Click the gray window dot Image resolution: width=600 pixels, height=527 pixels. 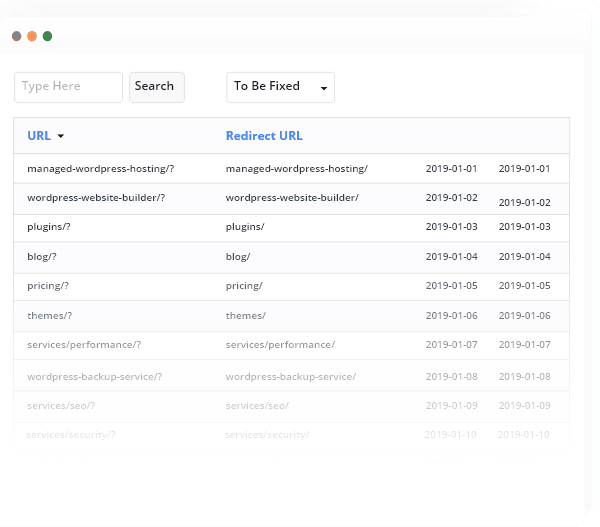coord(16,36)
